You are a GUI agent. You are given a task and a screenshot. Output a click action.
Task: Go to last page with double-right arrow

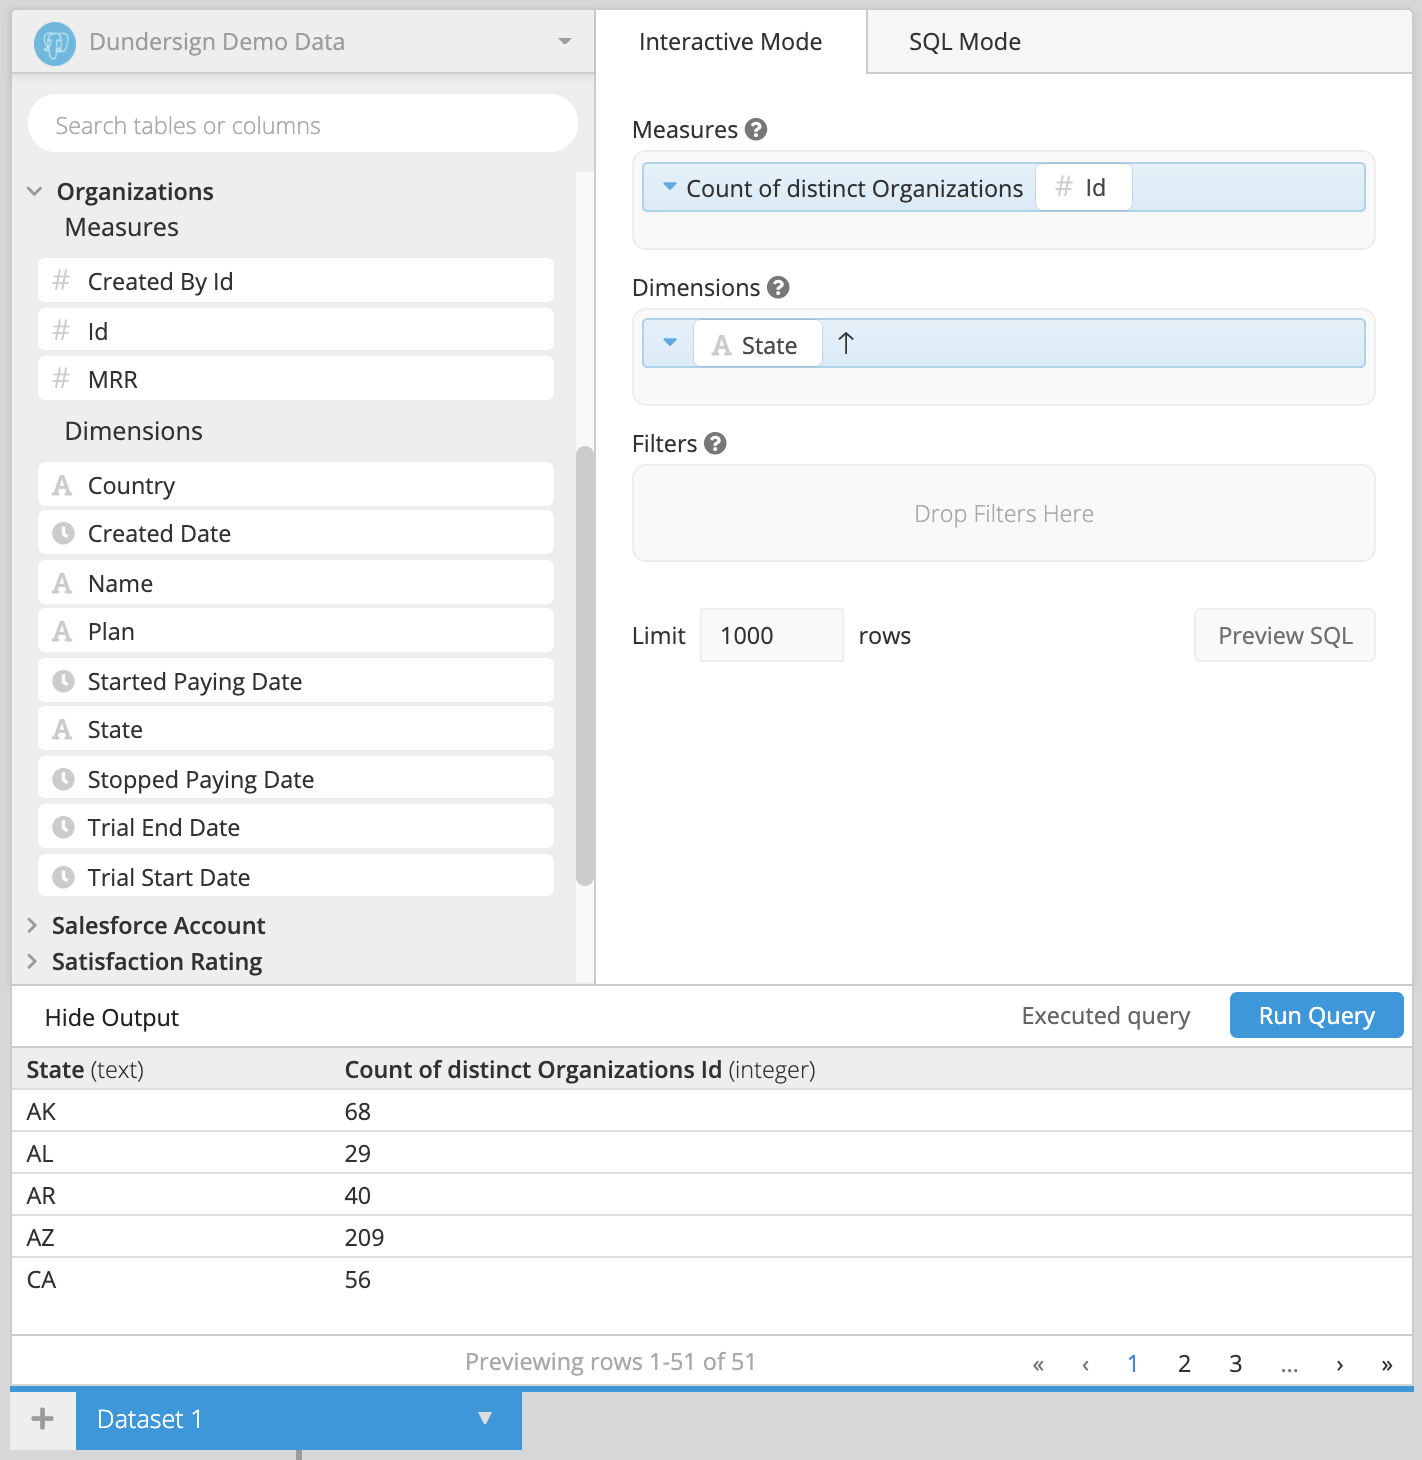coord(1386,1364)
